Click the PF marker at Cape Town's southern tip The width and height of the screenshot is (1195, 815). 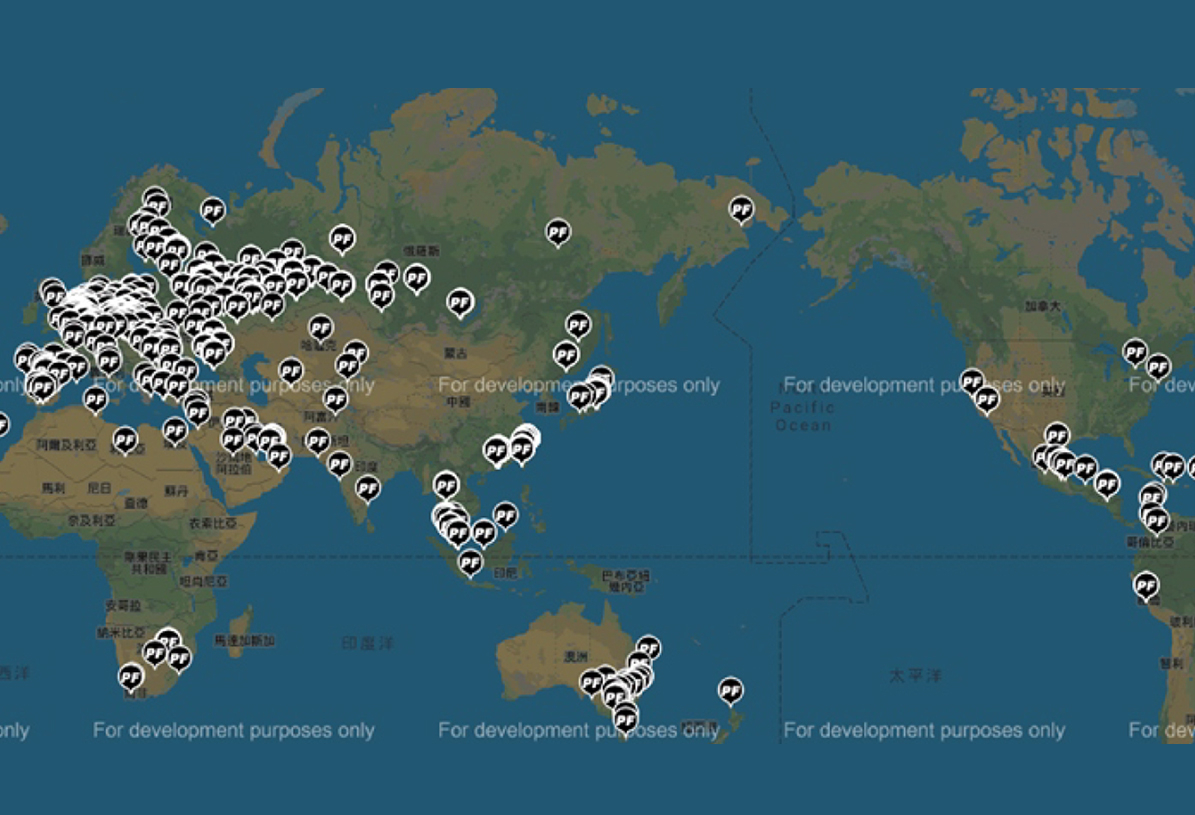point(131,677)
